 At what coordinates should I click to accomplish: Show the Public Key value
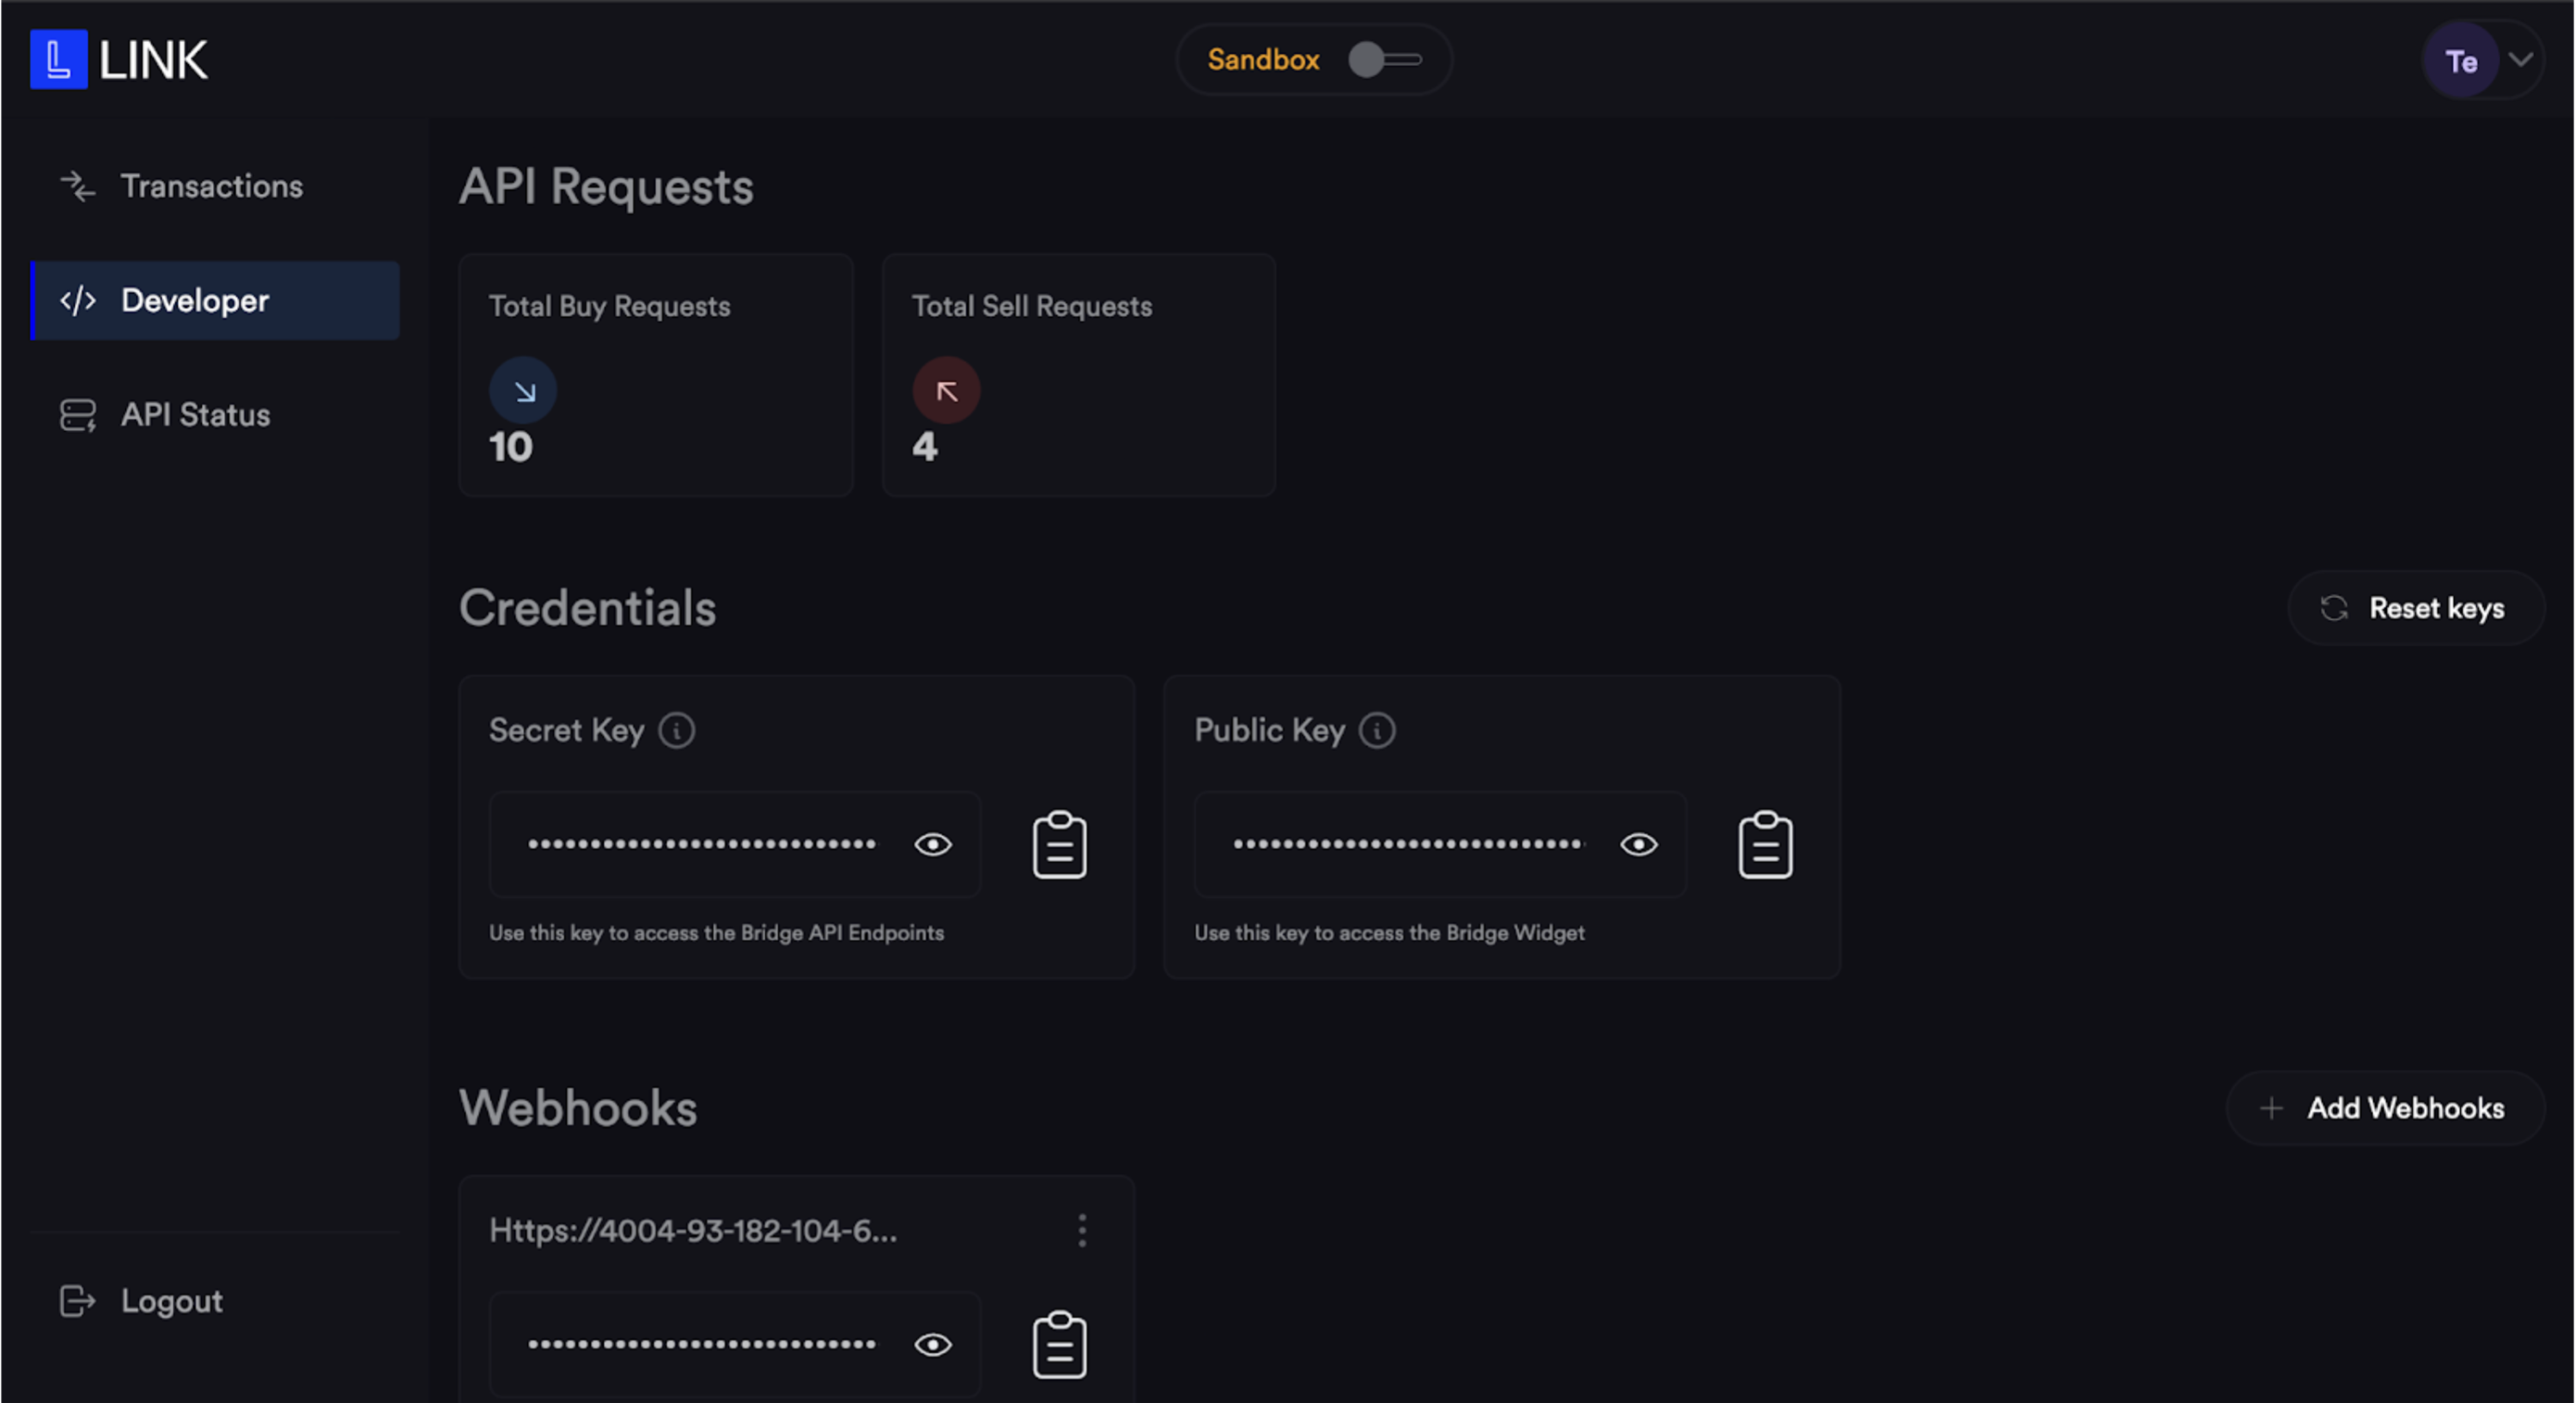(1638, 845)
